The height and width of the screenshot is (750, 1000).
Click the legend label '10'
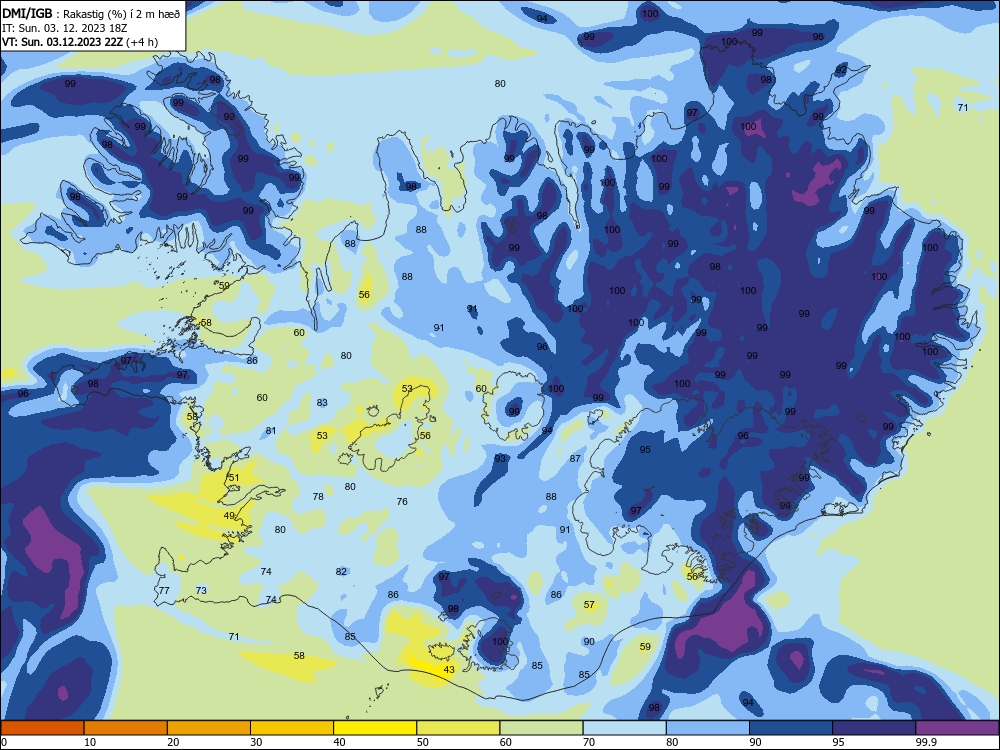click(90, 742)
